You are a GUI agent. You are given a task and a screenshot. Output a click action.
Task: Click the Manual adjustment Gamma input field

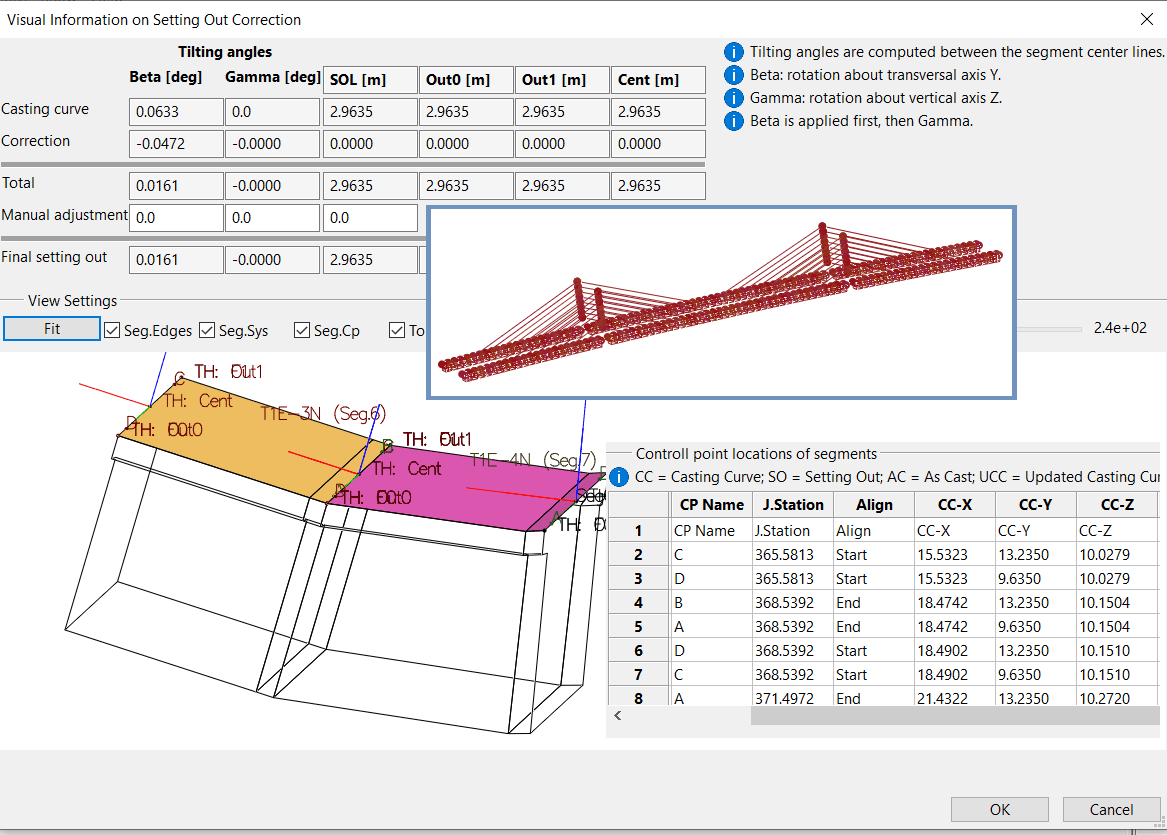click(272, 217)
